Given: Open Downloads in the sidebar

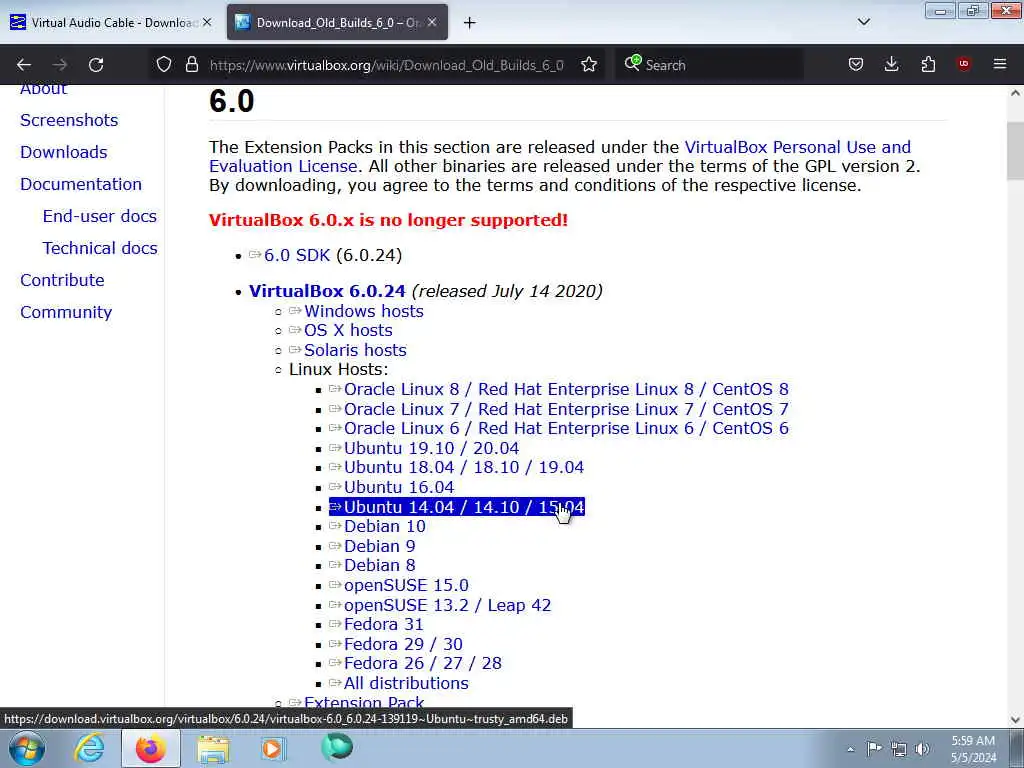Looking at the screenshot, I should click(x=64, y=152).
